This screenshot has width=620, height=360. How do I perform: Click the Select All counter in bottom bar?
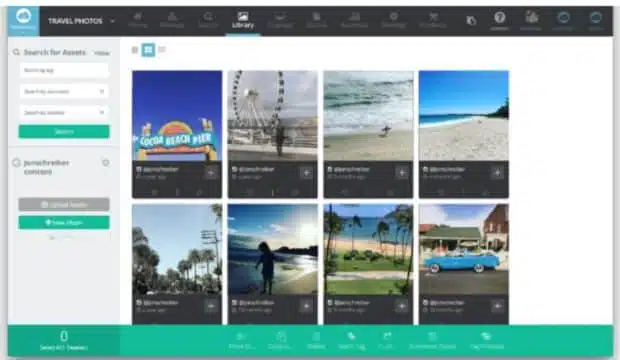tap(64, 341)
